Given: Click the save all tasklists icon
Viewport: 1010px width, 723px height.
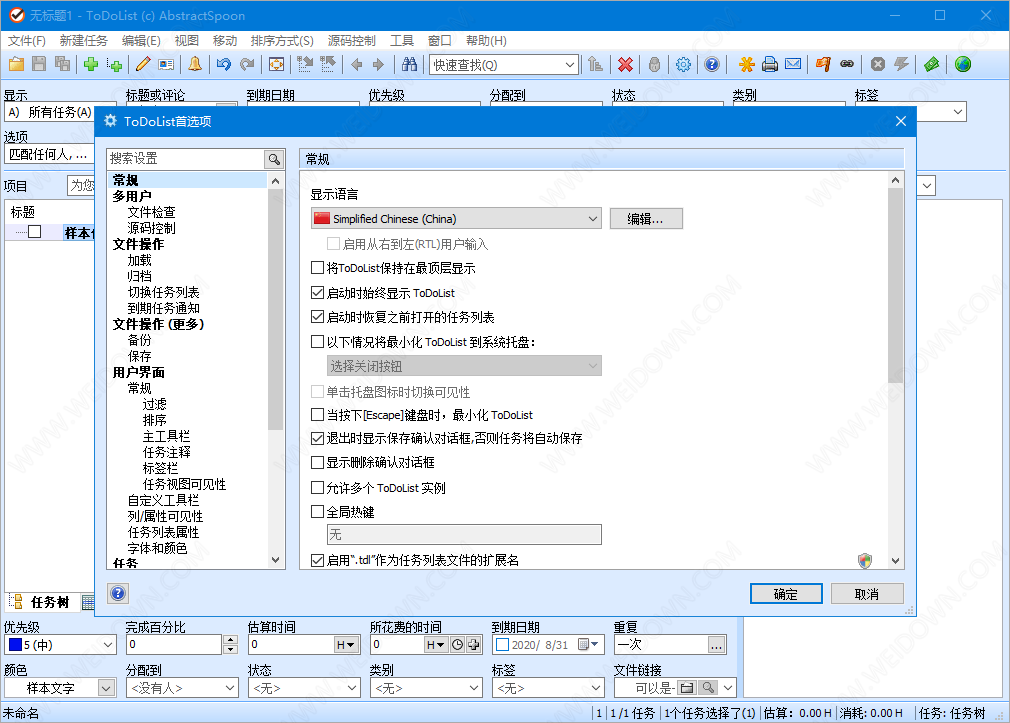Looking at the screenshot, I should (x=62, y=64).
